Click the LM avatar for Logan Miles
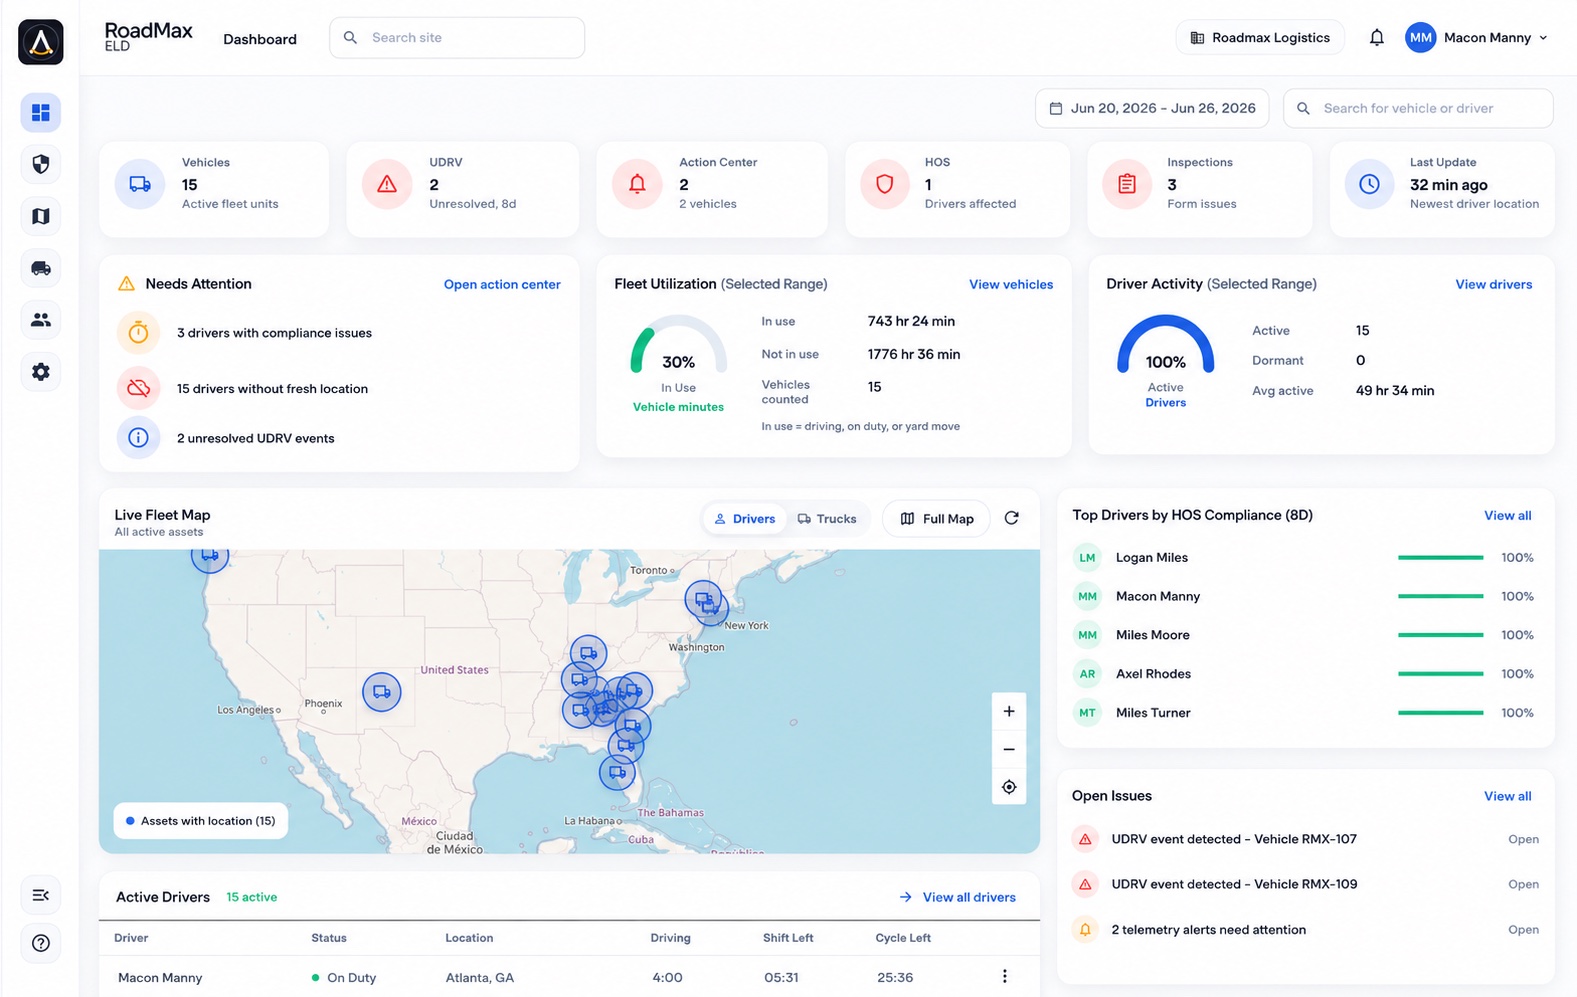The height and width of the screenshot is (997, 1577). (x=1087, y=558)
